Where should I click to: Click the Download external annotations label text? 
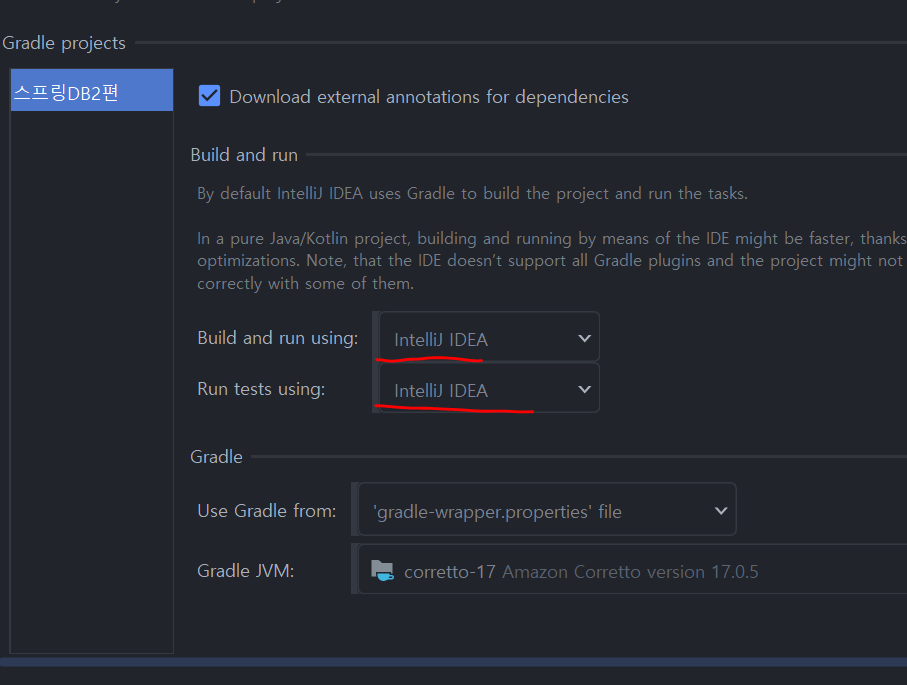click(x=429, y=97)
